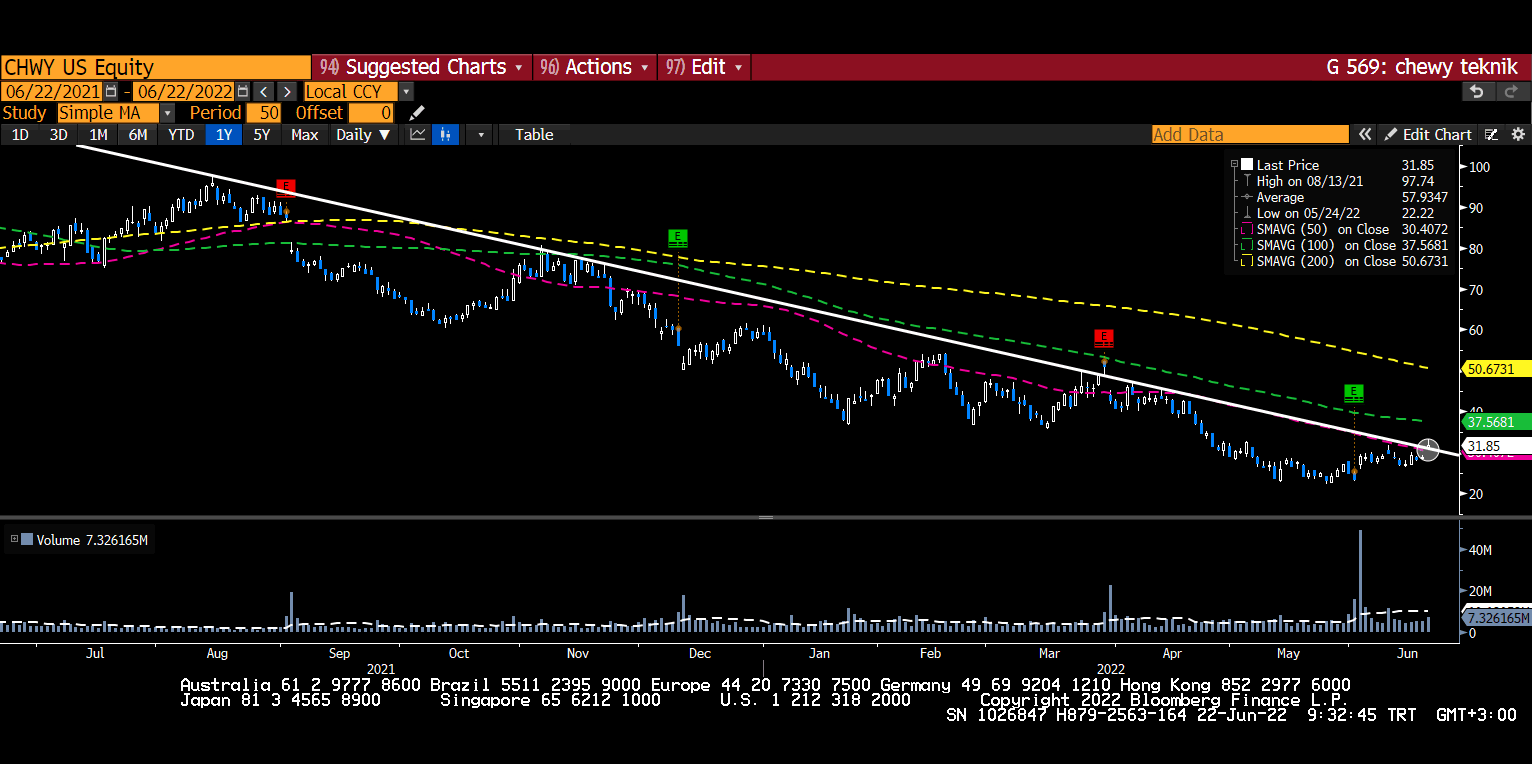
Task: Click the Low on 05/24/22 legend marker
Action: [1246, 213]
